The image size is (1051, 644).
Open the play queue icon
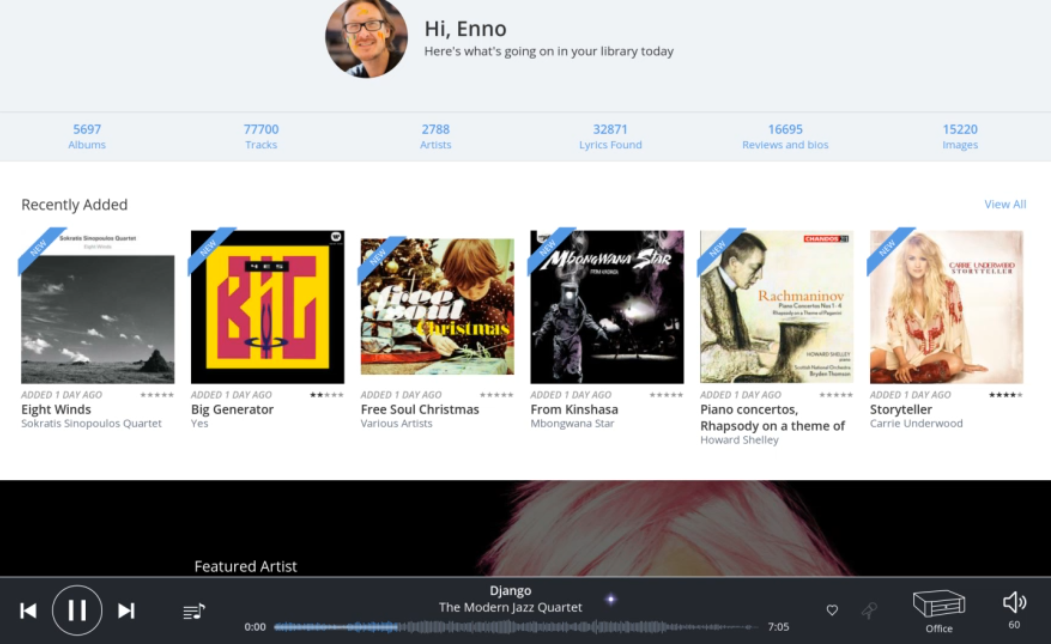[x=194, y=610]
